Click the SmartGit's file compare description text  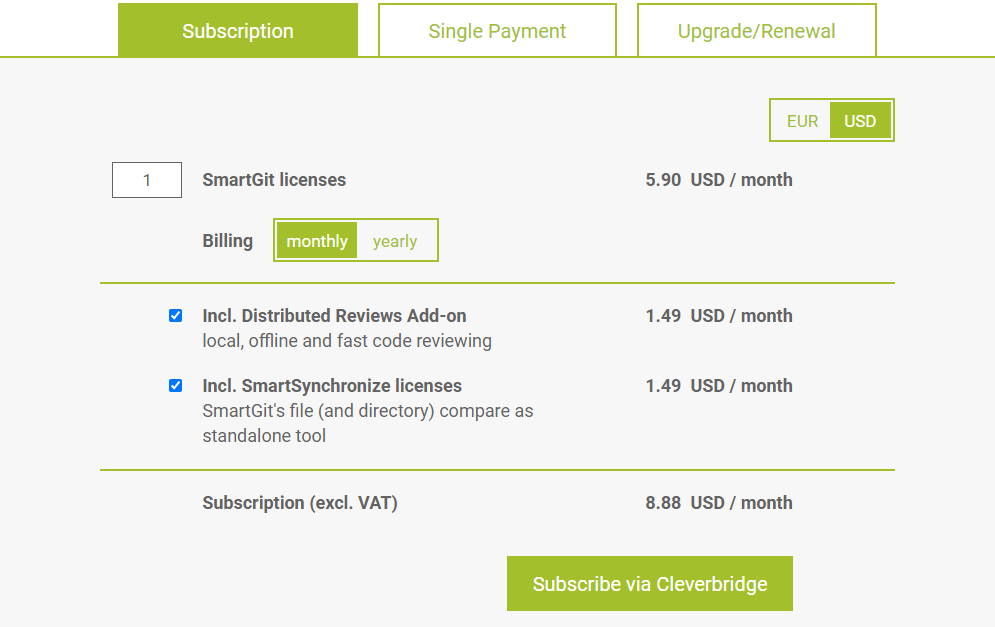coord(367,423)
